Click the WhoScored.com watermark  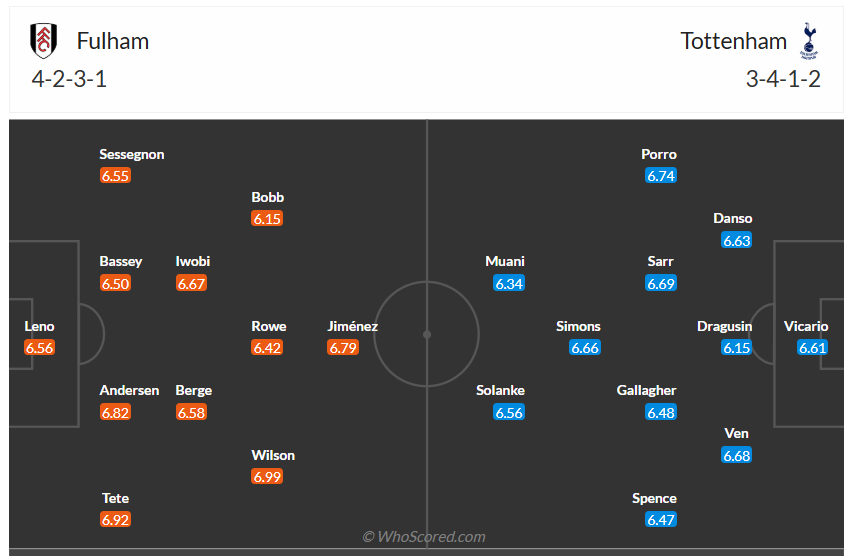(424, 537)
